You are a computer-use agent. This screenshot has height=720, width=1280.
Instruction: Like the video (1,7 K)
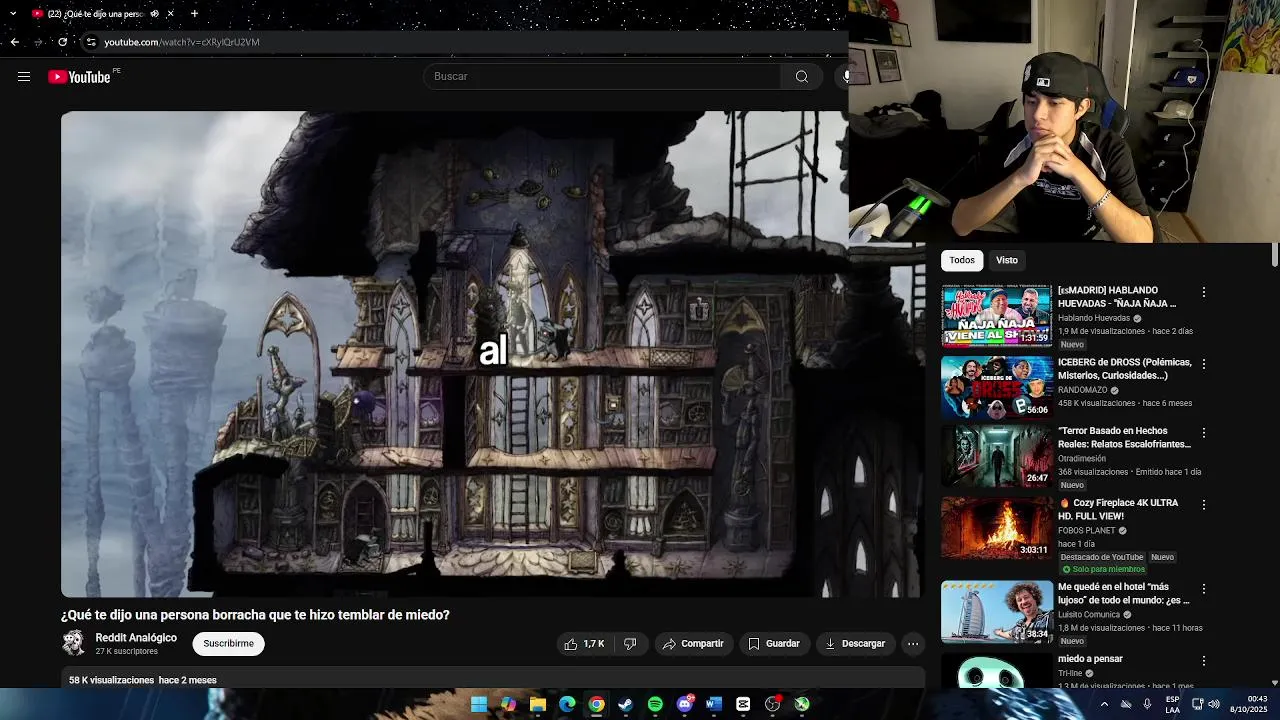pos(583,644)
